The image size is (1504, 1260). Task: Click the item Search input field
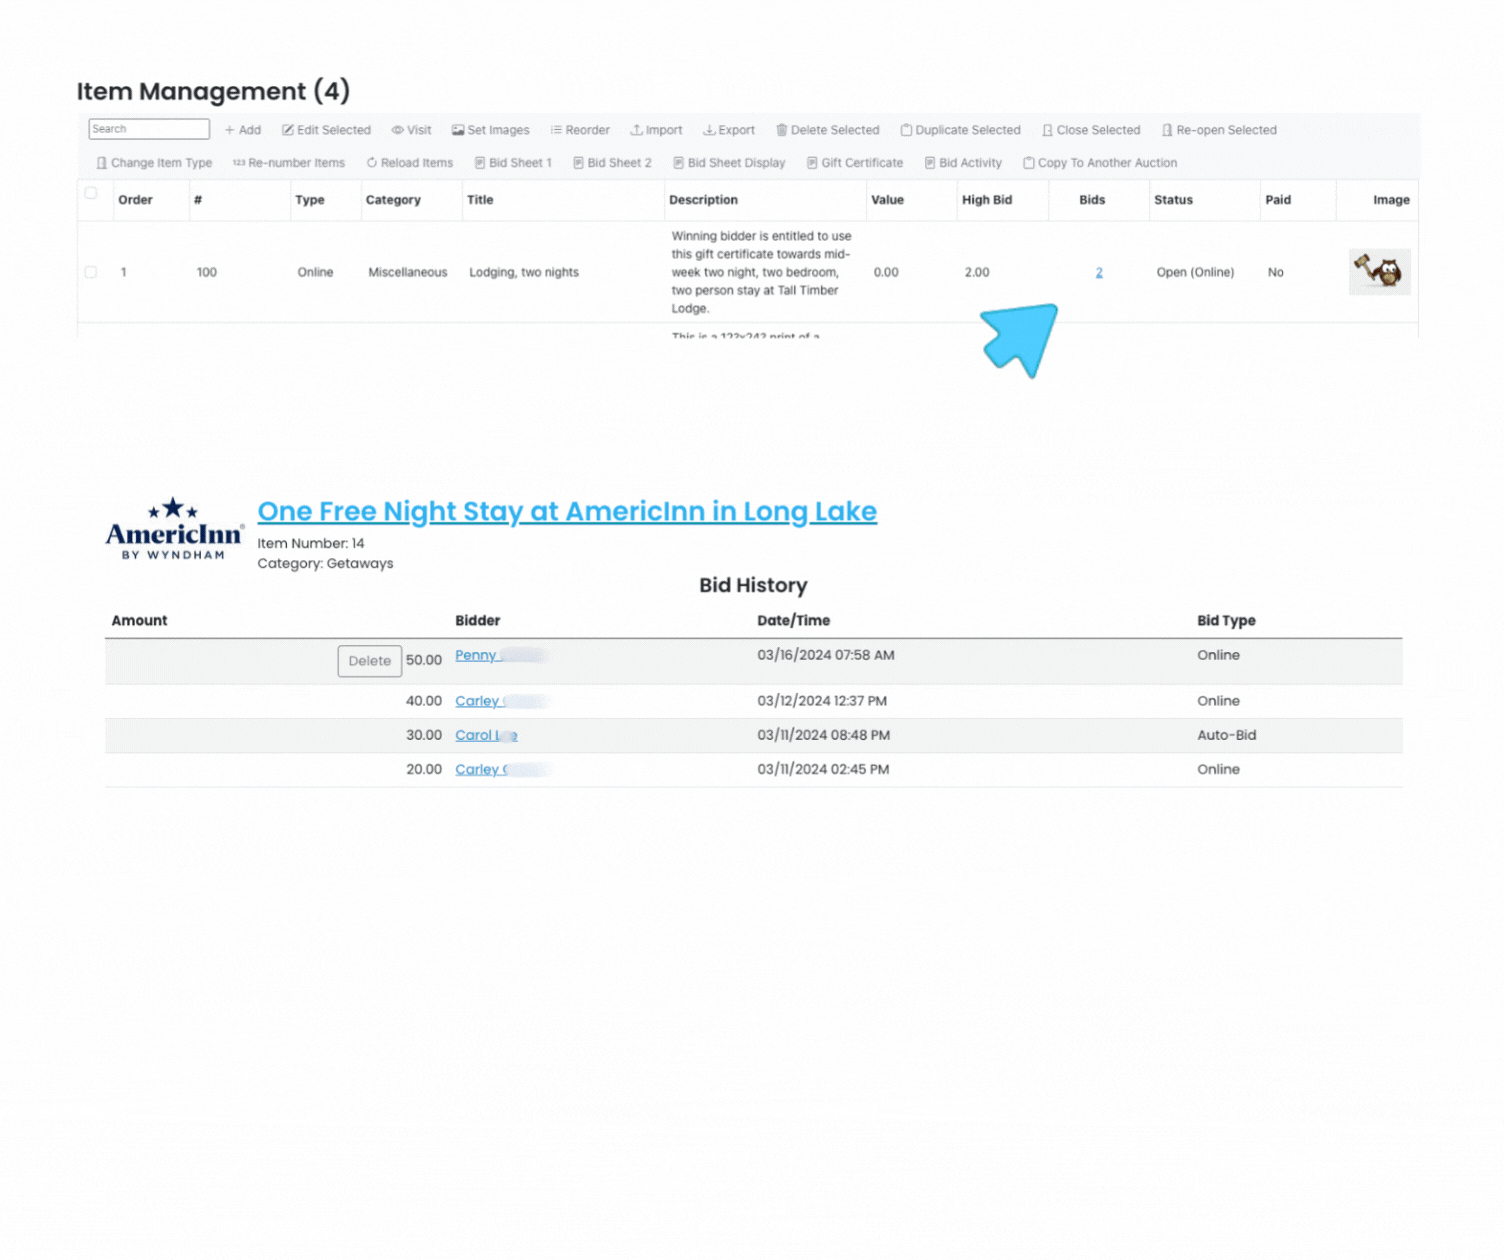coord(149,129)
